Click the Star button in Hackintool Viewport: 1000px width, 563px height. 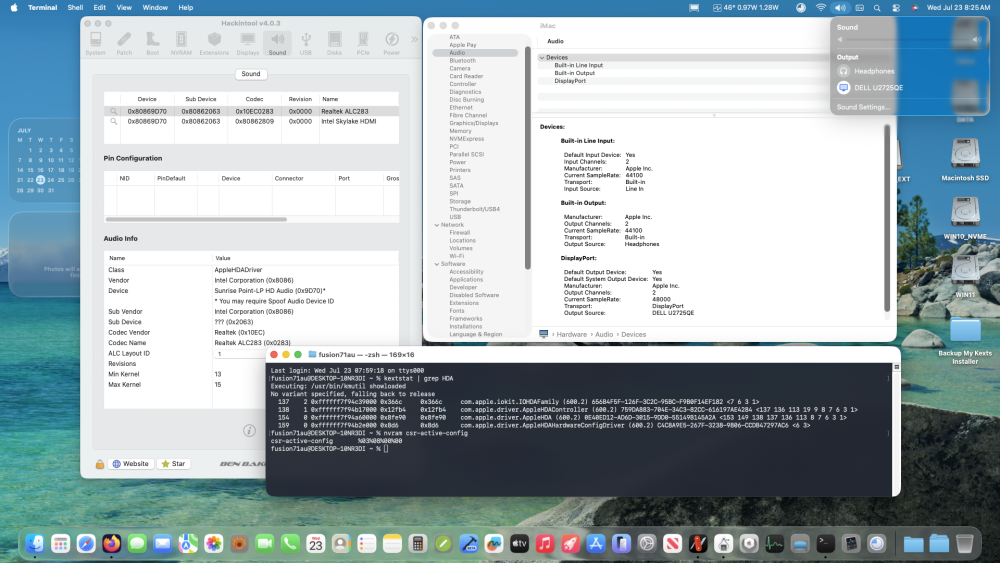pos(173,464)
